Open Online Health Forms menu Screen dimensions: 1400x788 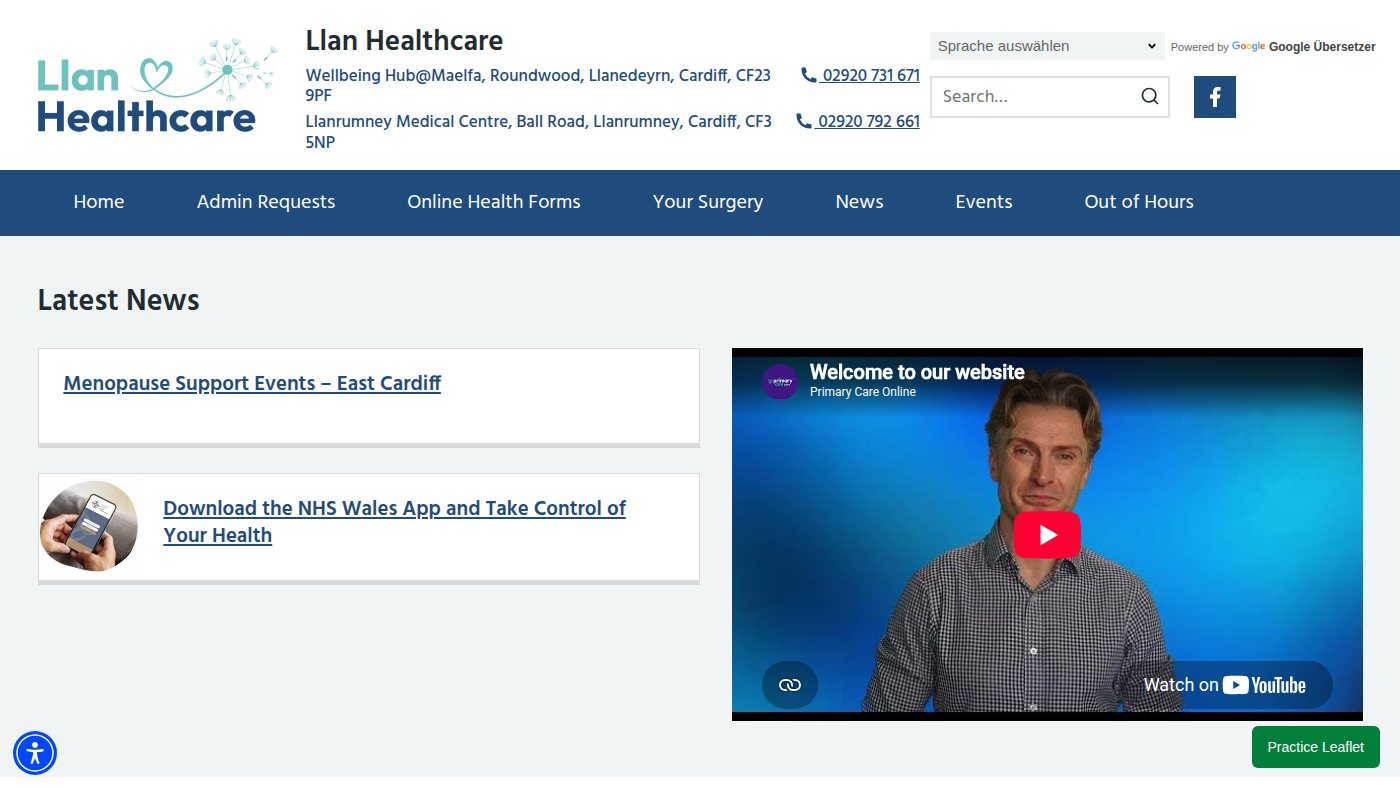tap(494, 202)
